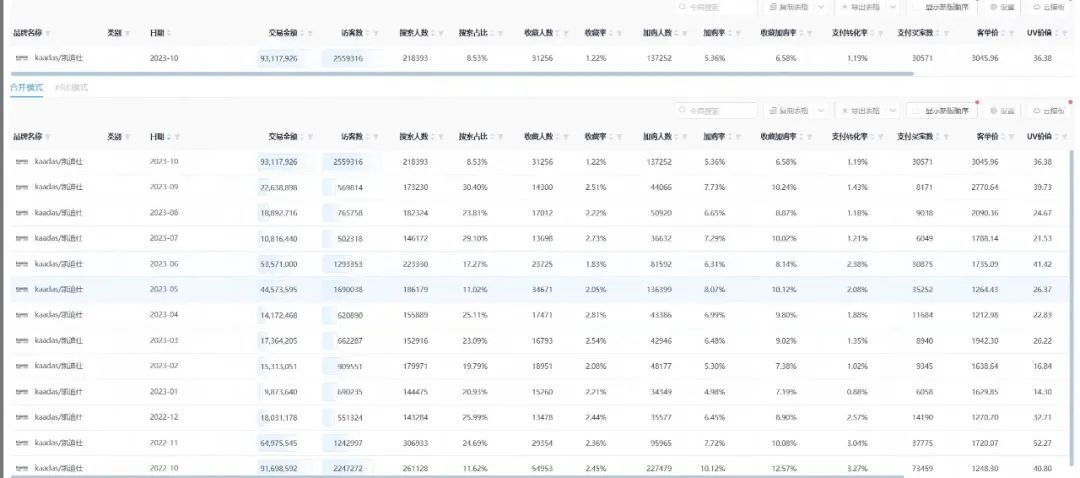Click the filter icon beside 访客数 in lower table
Viewport: 1080px width, 478px height.
coord(377,137)
